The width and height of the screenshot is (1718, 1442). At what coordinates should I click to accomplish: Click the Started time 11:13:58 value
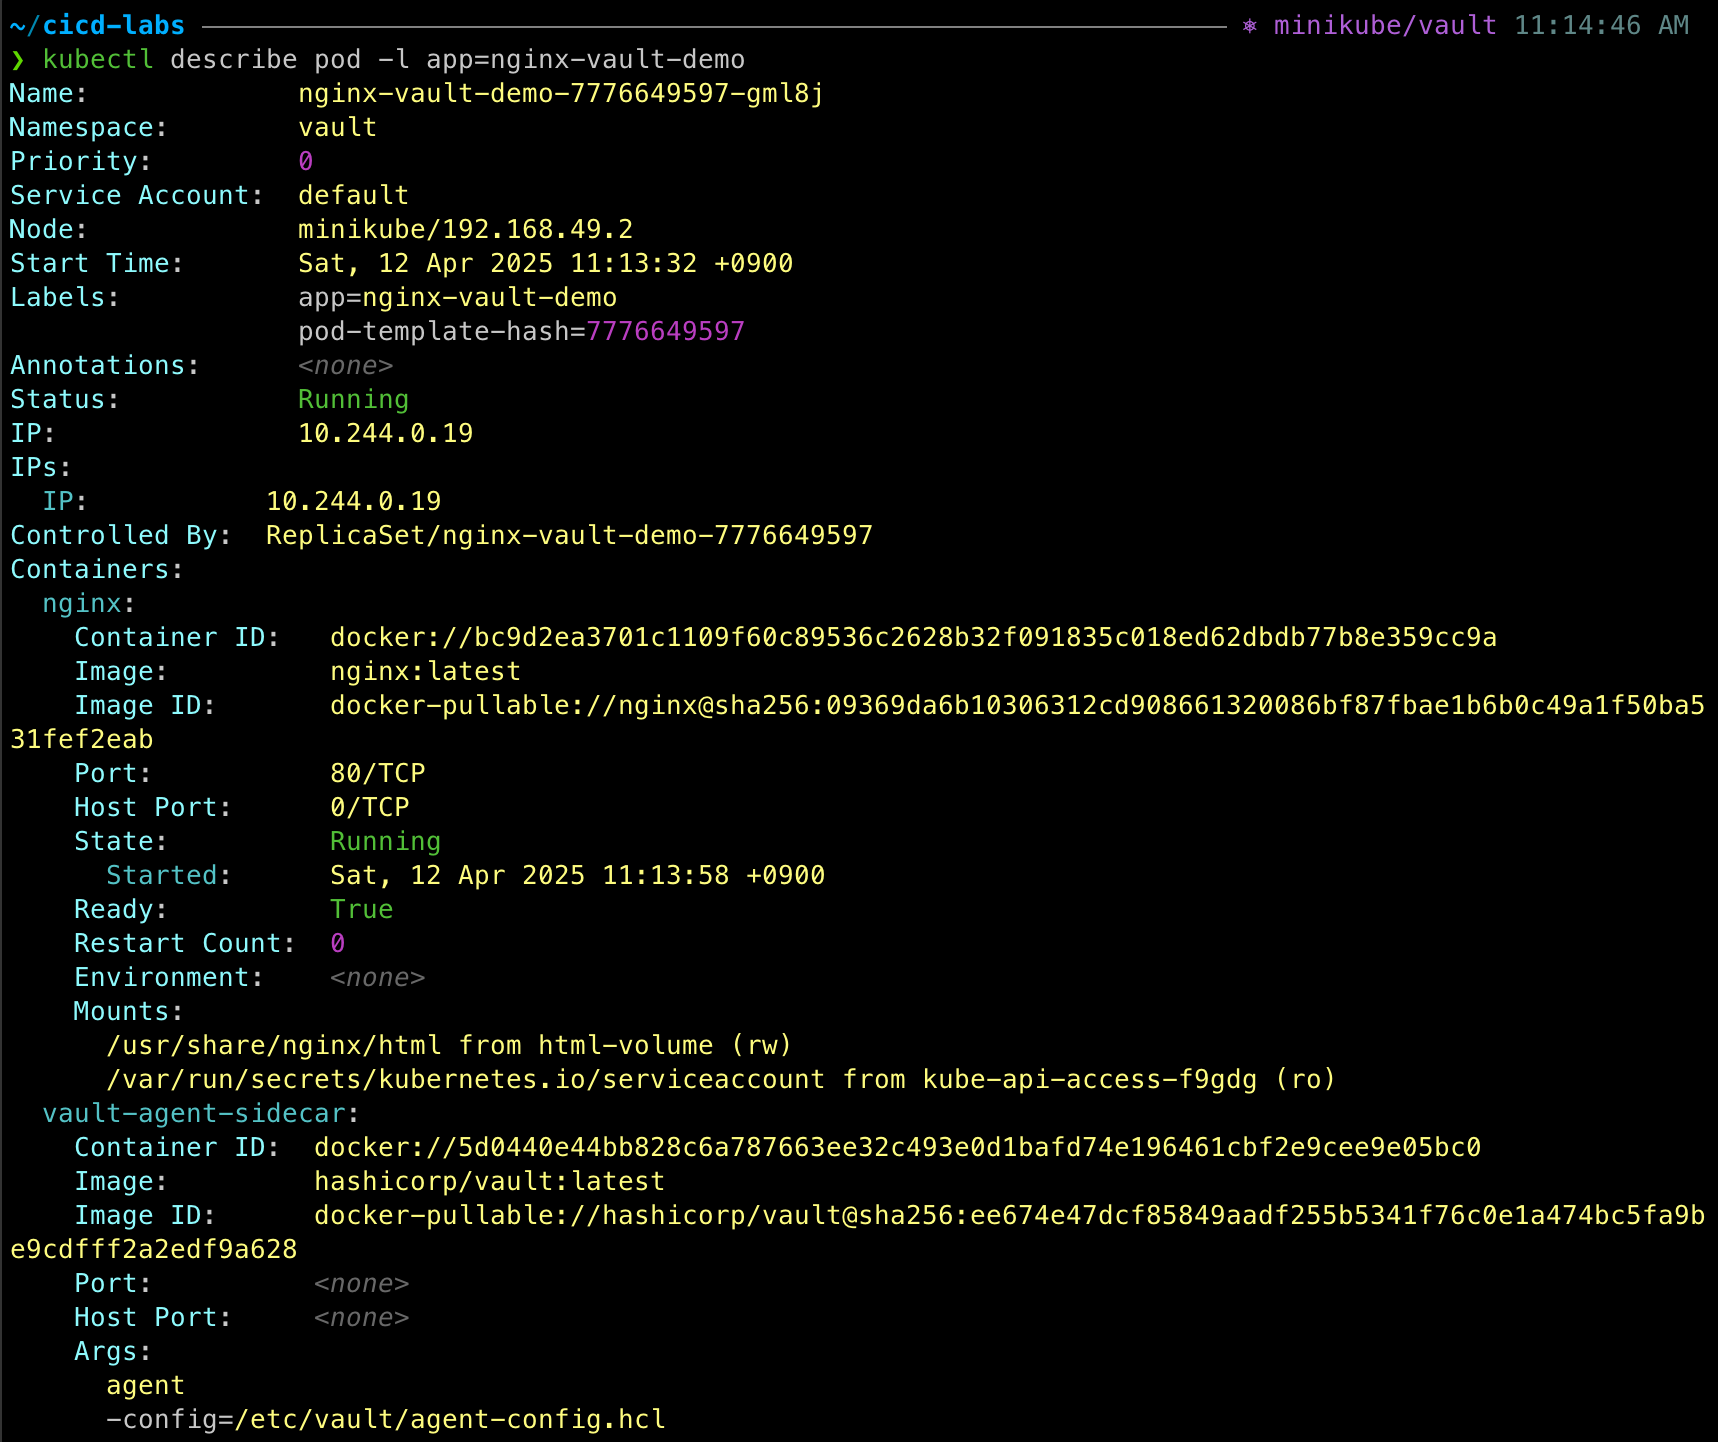[x=577, y=875]
